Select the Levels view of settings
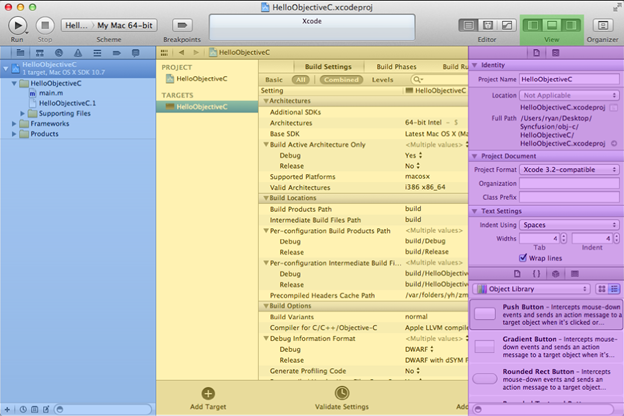624x416 pixels. 382,80
